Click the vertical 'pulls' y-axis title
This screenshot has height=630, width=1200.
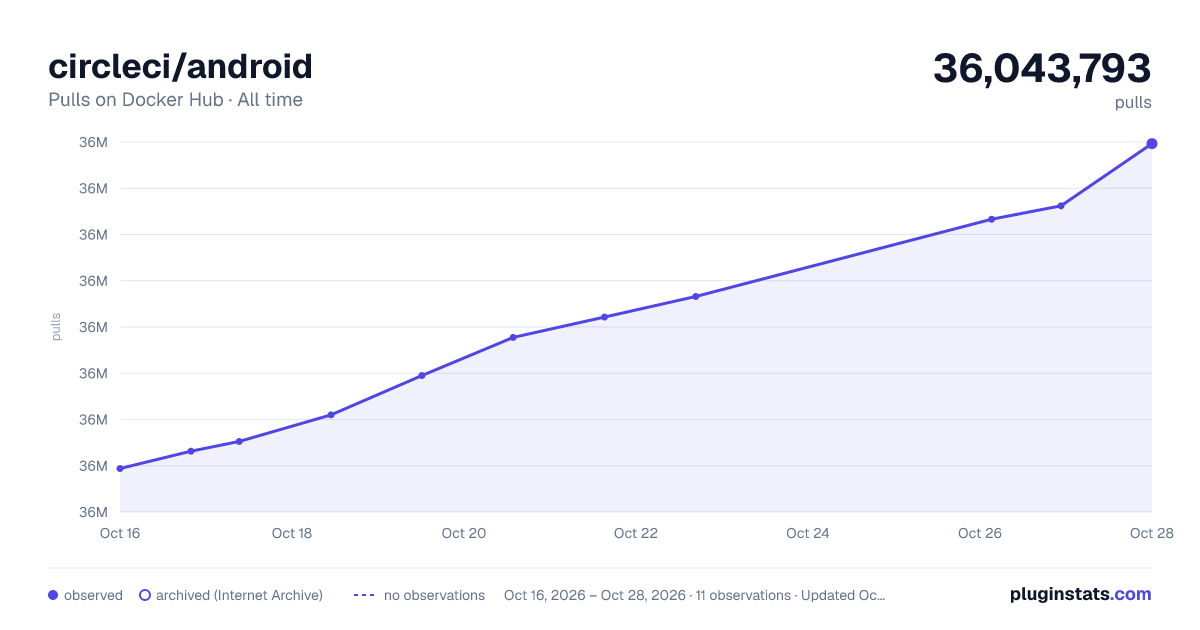pyautogui.click(x=56, y=327)
